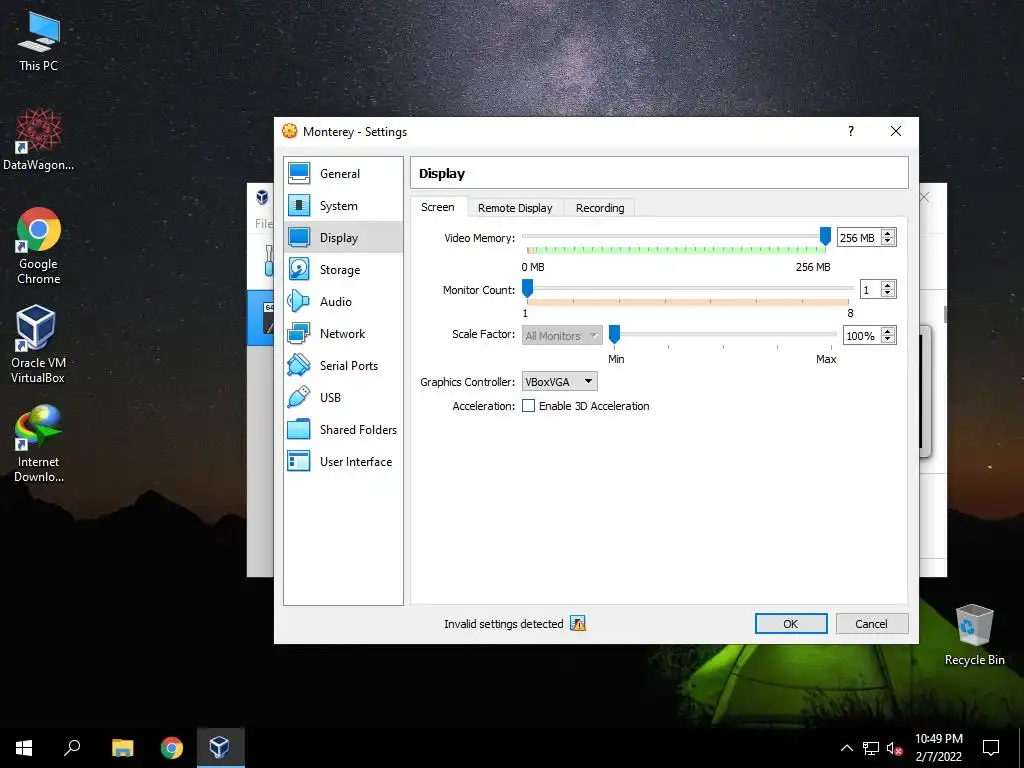Open the Graphics Controller dropdown
This screenshot has width=1024, height=768.
pyautogui.click(x=559, y=381)
